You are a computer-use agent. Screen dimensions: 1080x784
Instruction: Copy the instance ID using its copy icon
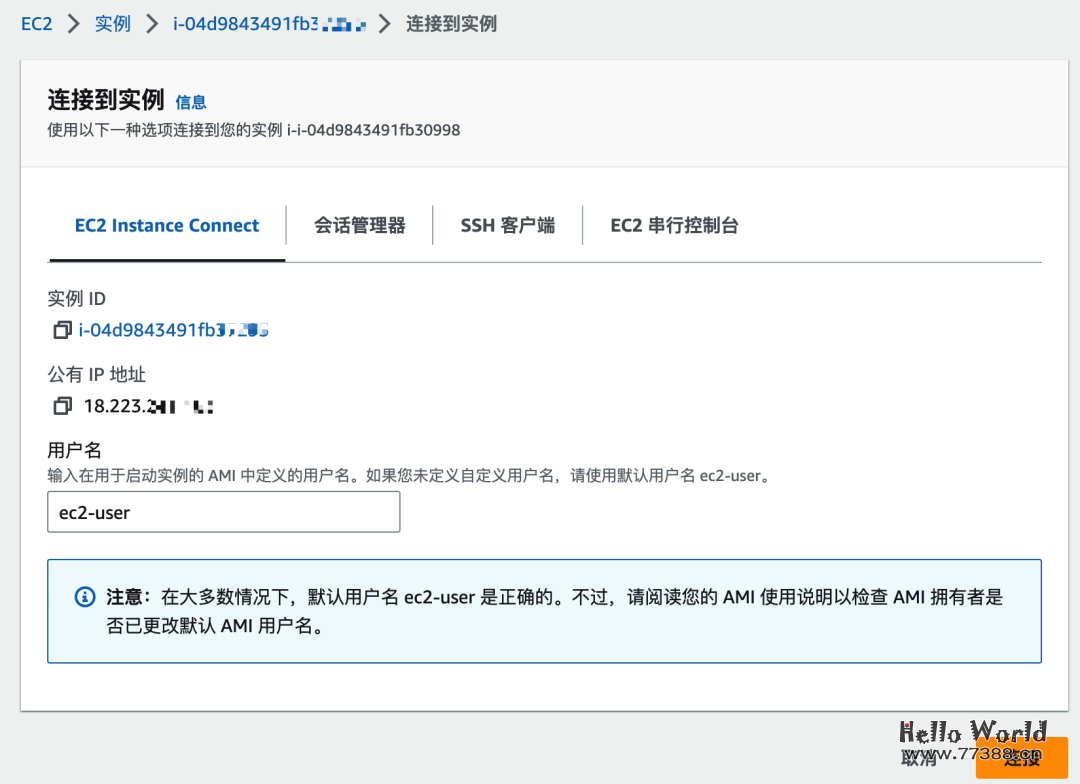pos(62,330)
